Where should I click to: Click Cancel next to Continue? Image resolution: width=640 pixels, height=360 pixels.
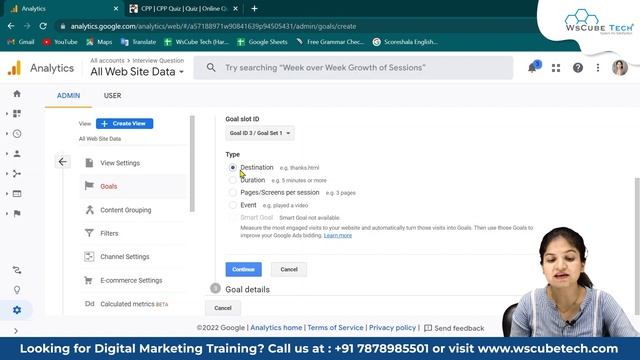(289, 269)
